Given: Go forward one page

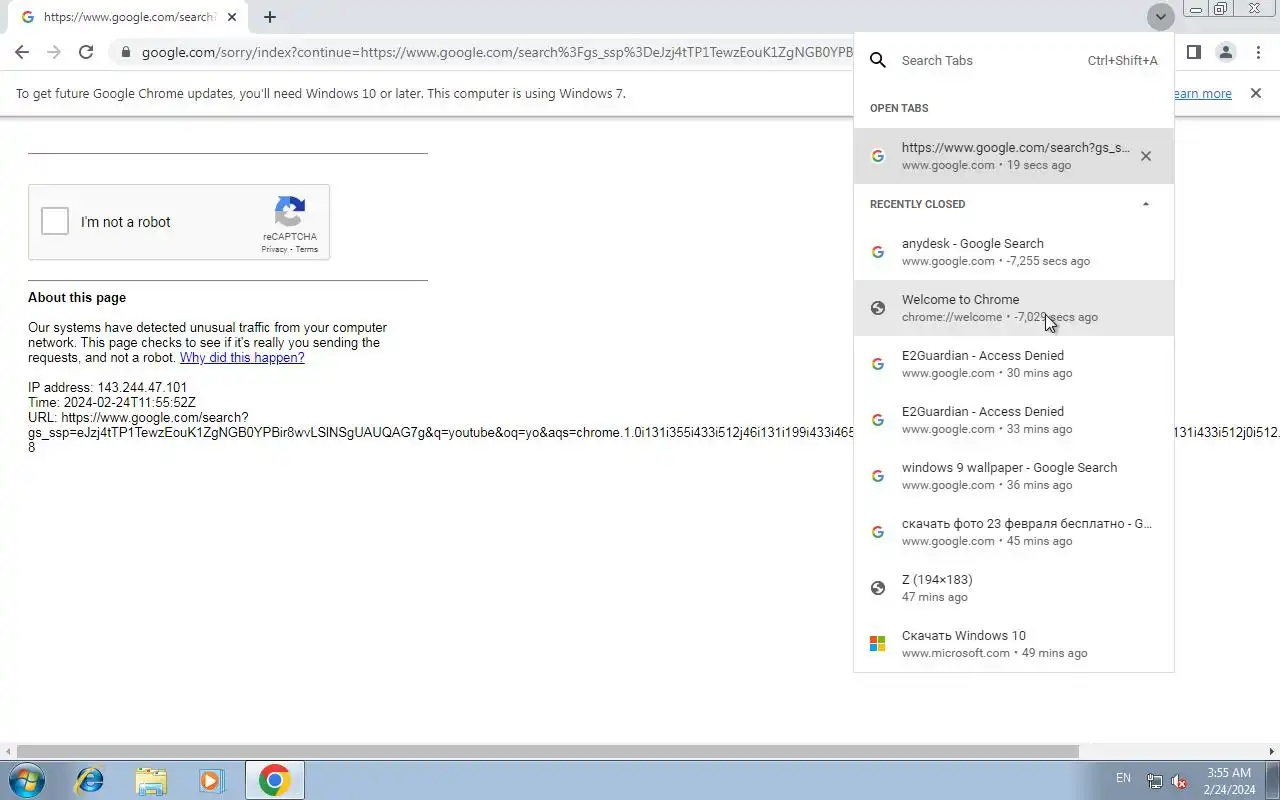Looking at the screenshot, I should point(54,52).
